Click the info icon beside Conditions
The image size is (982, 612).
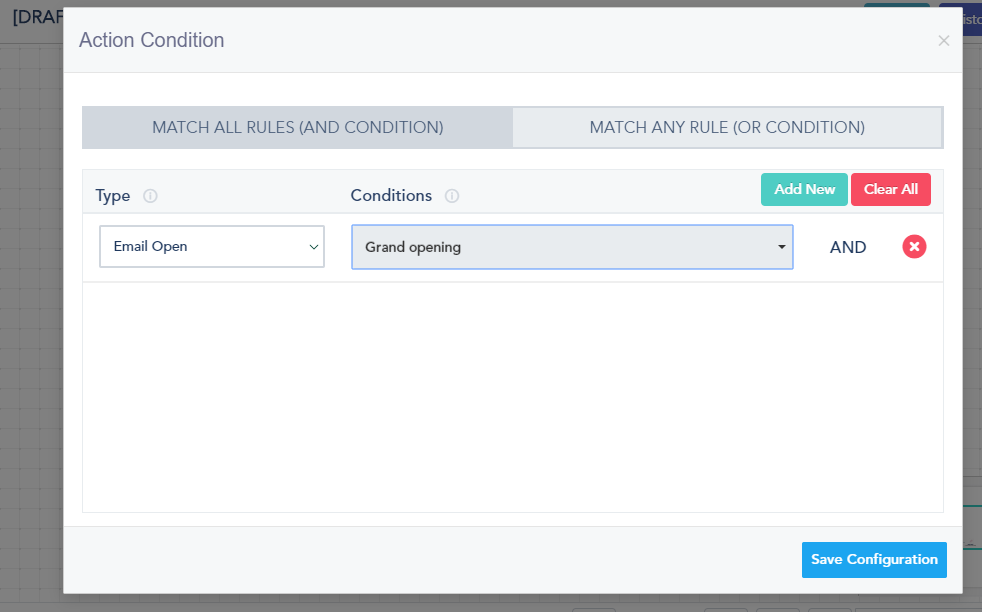point(452,196)
